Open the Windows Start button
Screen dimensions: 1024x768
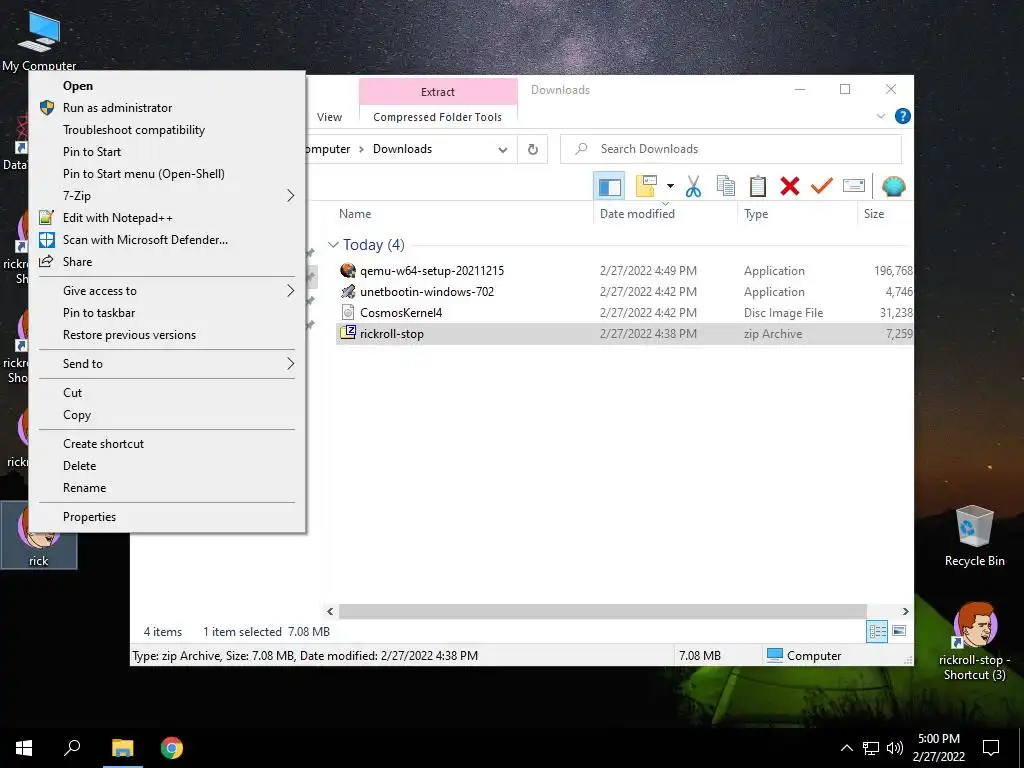pos(24,748)
